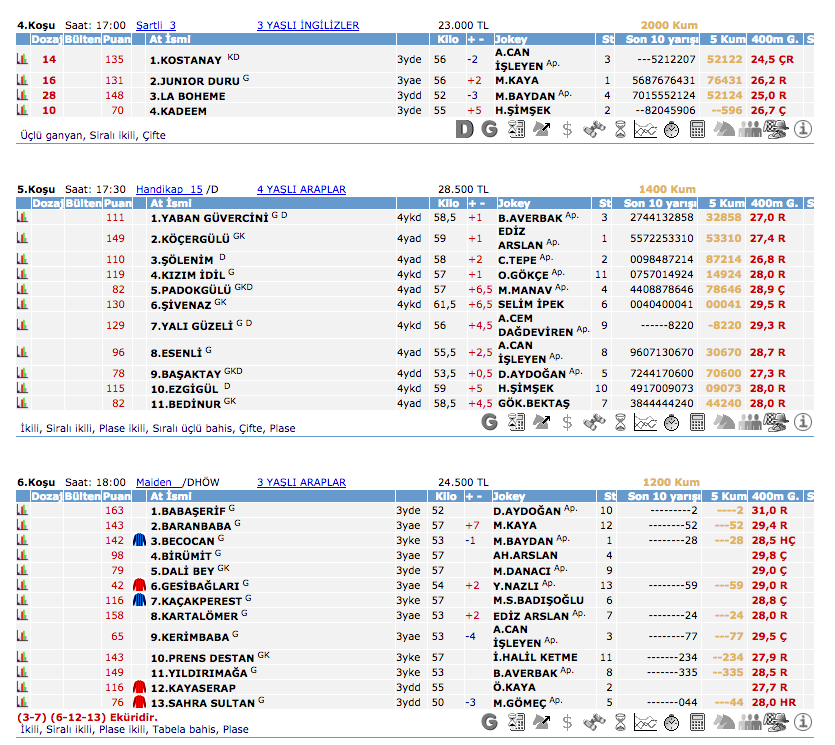835x745 pixels.
Task: Click the Puan column header in race 5
Action: tap(117, 203)
